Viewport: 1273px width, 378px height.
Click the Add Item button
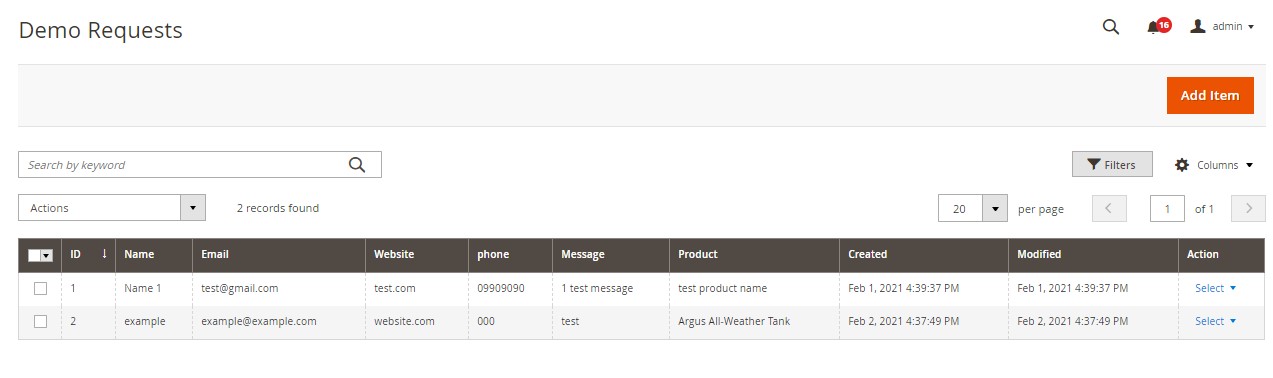click(x=1210, y=95)
